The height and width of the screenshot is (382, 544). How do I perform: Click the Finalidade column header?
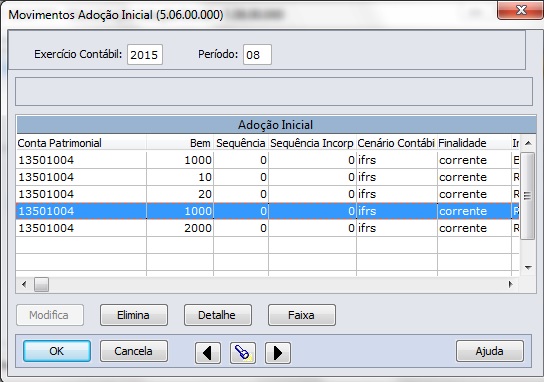tap(474, 143)
